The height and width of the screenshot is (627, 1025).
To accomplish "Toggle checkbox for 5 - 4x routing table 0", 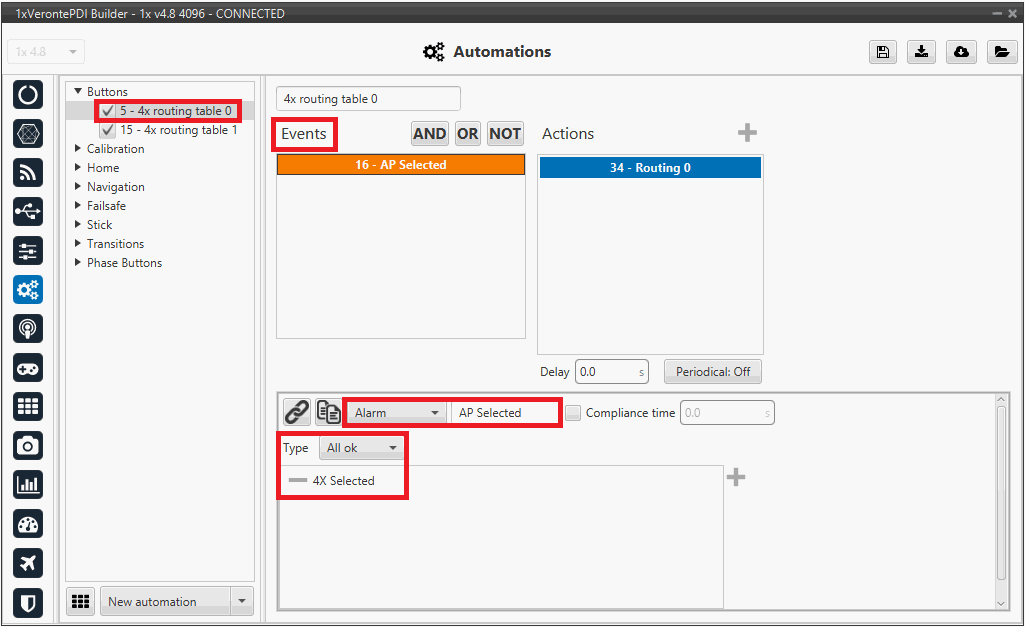I will pos(108,111).
